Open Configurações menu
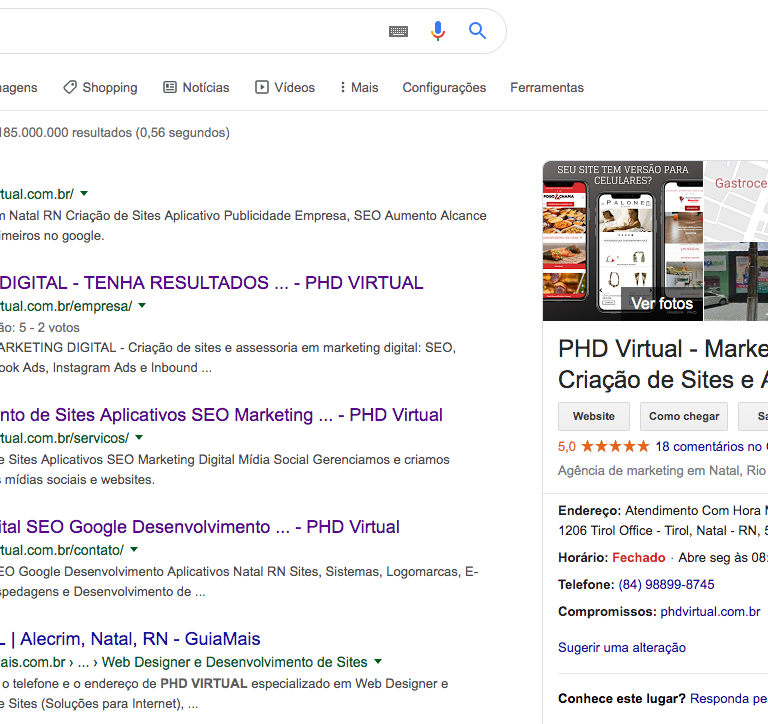 tap(444, 87)
